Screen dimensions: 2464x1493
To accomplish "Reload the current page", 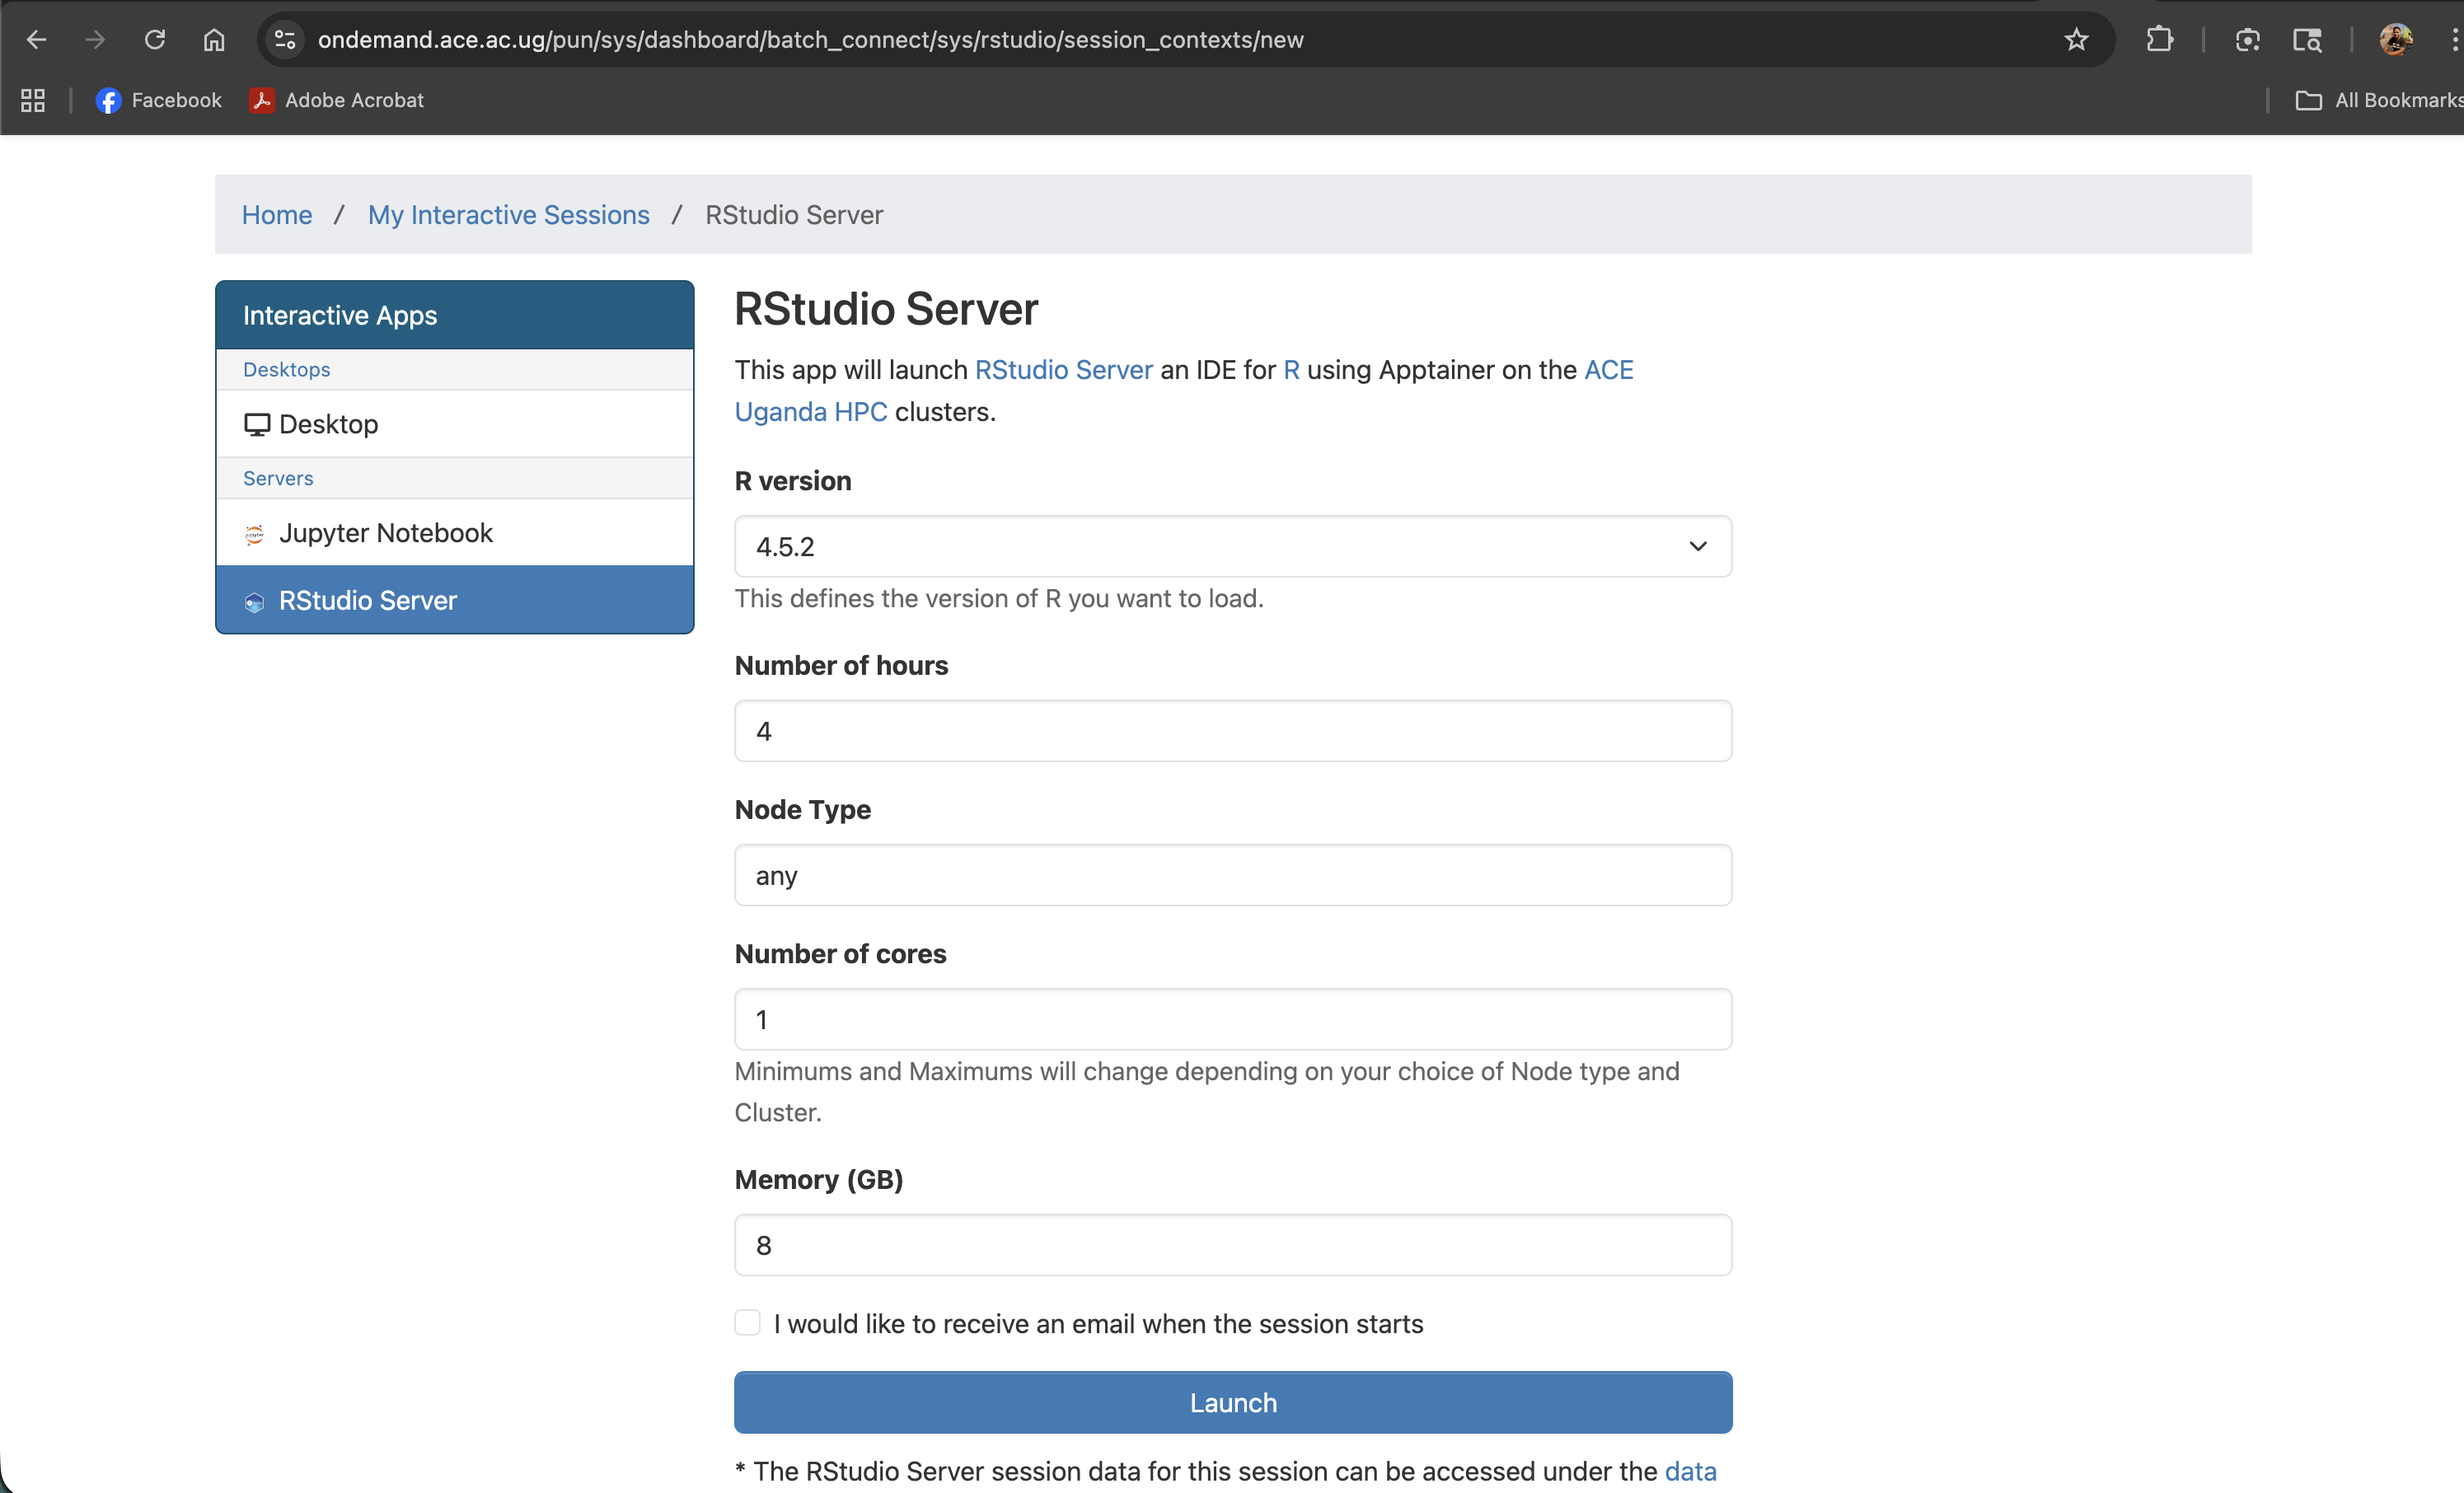I will [x=155, y=40].
